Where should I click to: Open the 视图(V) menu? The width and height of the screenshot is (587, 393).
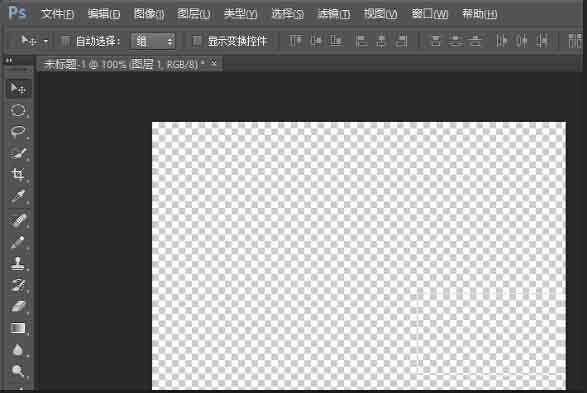(x=380, y=14)
